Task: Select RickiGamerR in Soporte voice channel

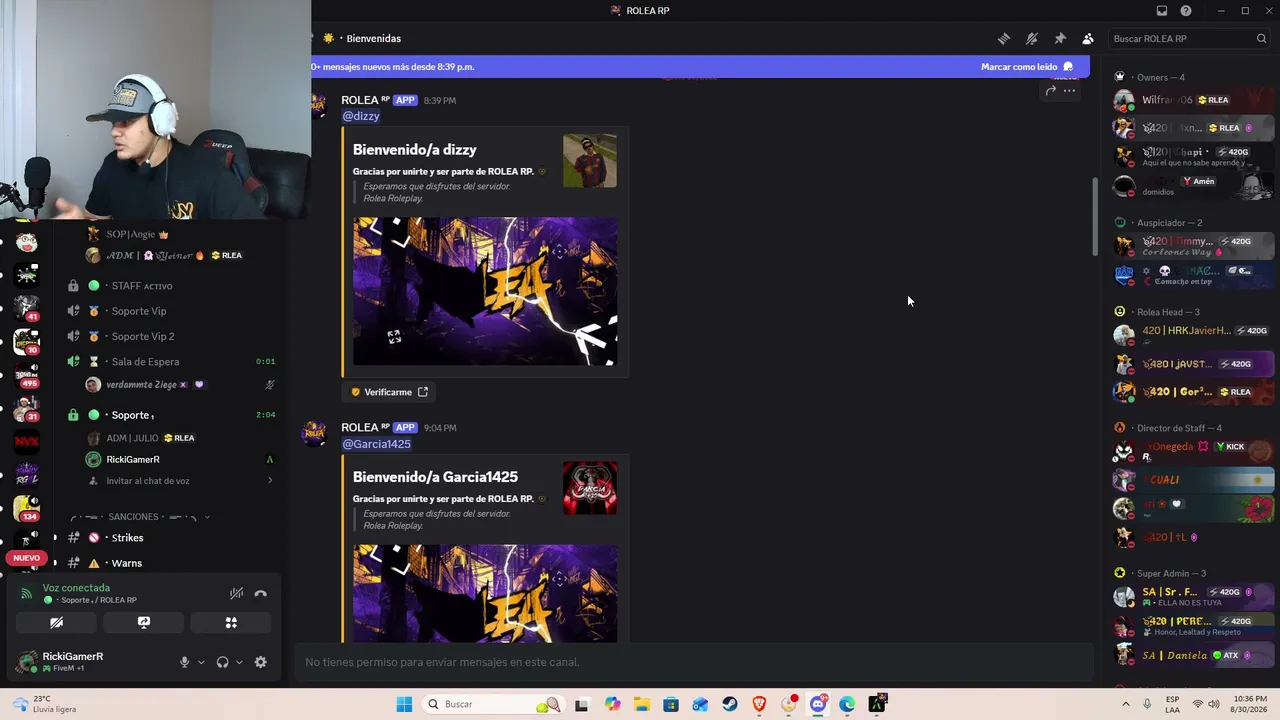Action: click(x=133, y=460)
